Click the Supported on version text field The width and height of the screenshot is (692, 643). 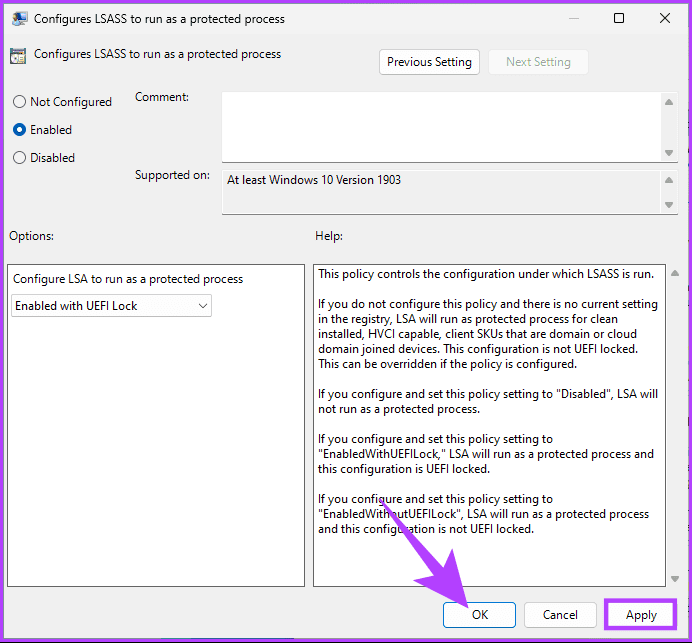tap(440, 191)
